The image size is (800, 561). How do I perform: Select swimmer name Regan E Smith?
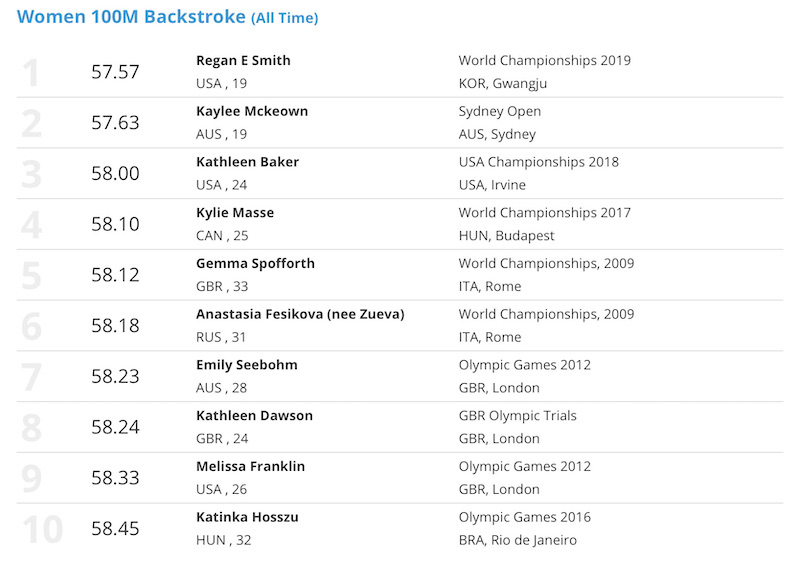[243, 60]
